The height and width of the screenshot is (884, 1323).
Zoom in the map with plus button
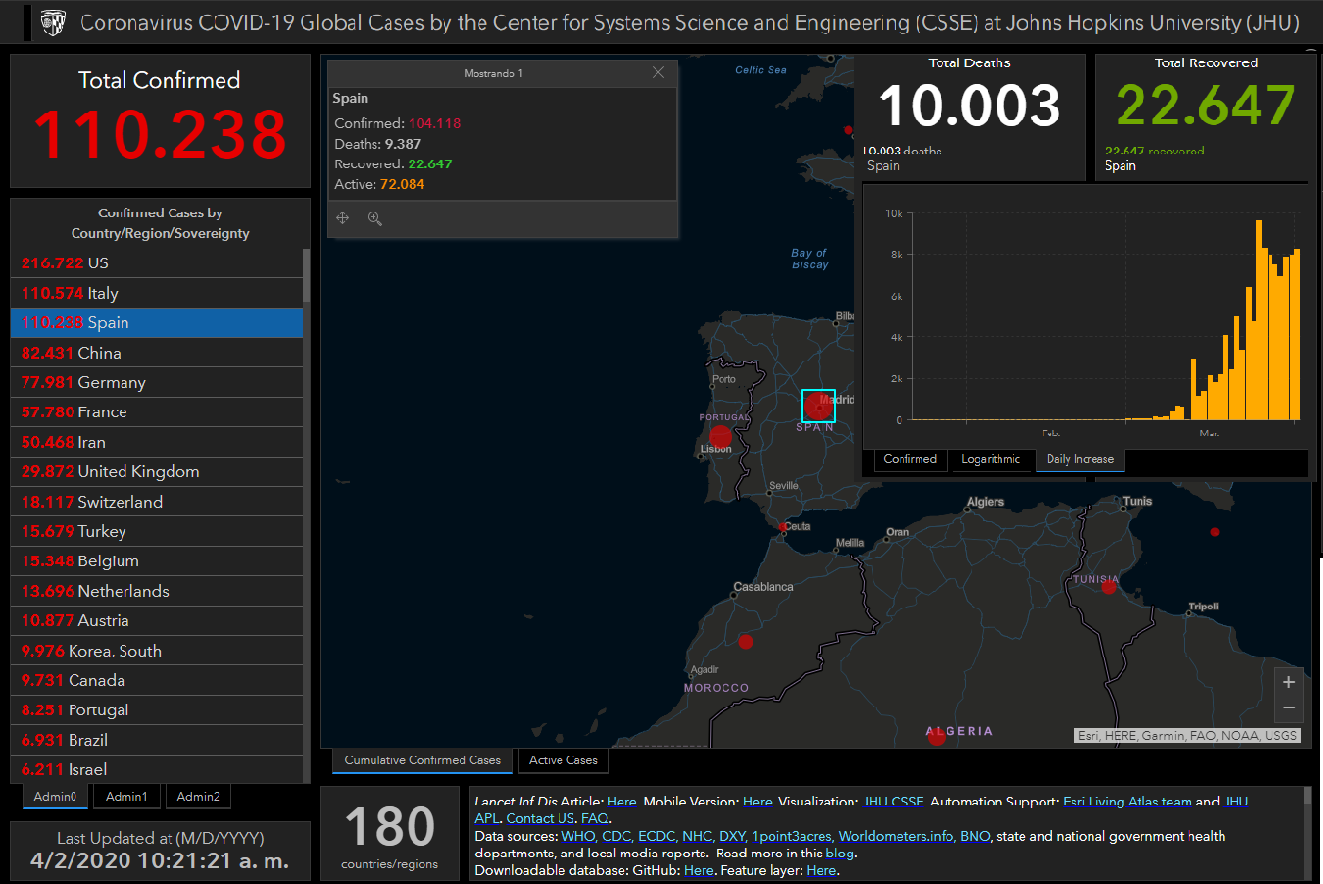tap(1289, 682)
